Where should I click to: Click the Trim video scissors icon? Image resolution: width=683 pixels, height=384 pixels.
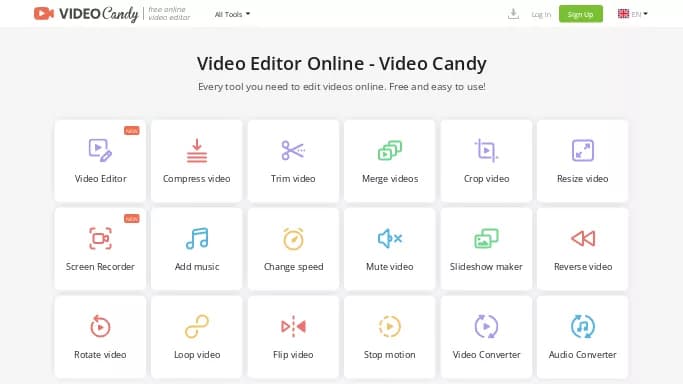pyautogui.click(x=293, y=150)
